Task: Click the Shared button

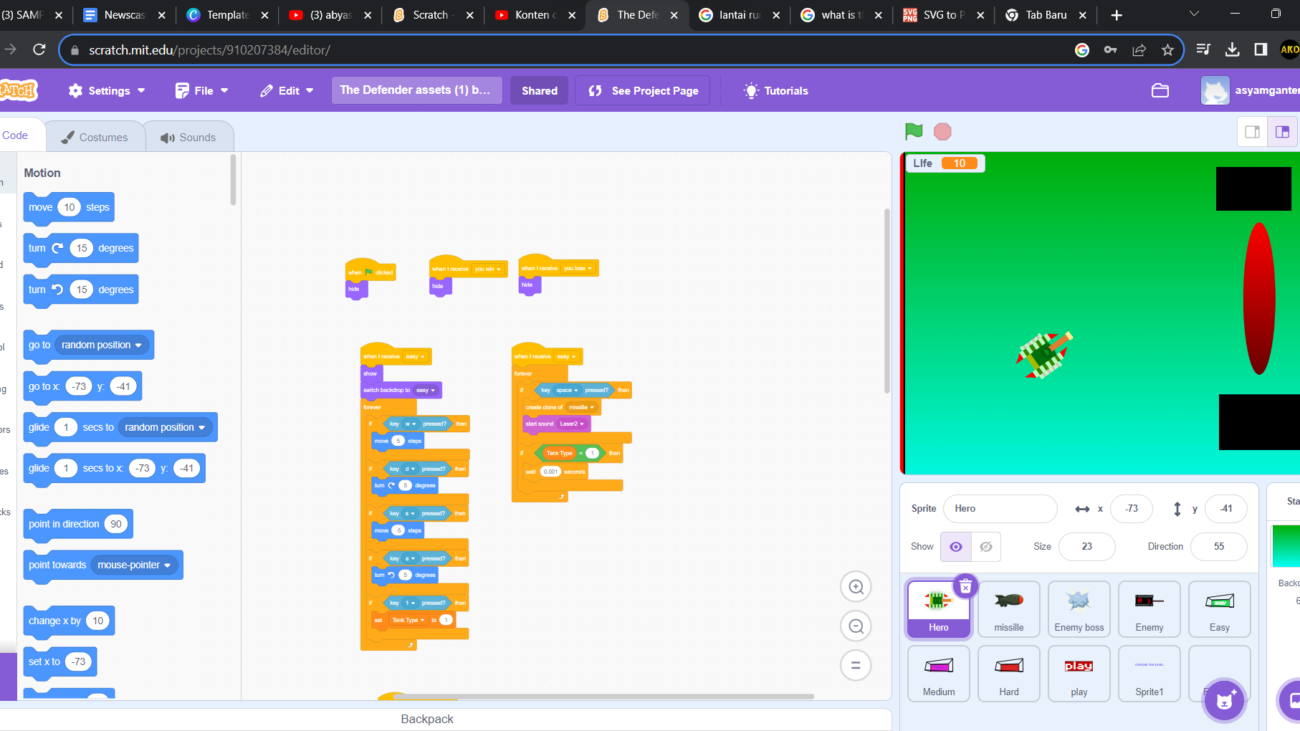Action: [539, 90]
